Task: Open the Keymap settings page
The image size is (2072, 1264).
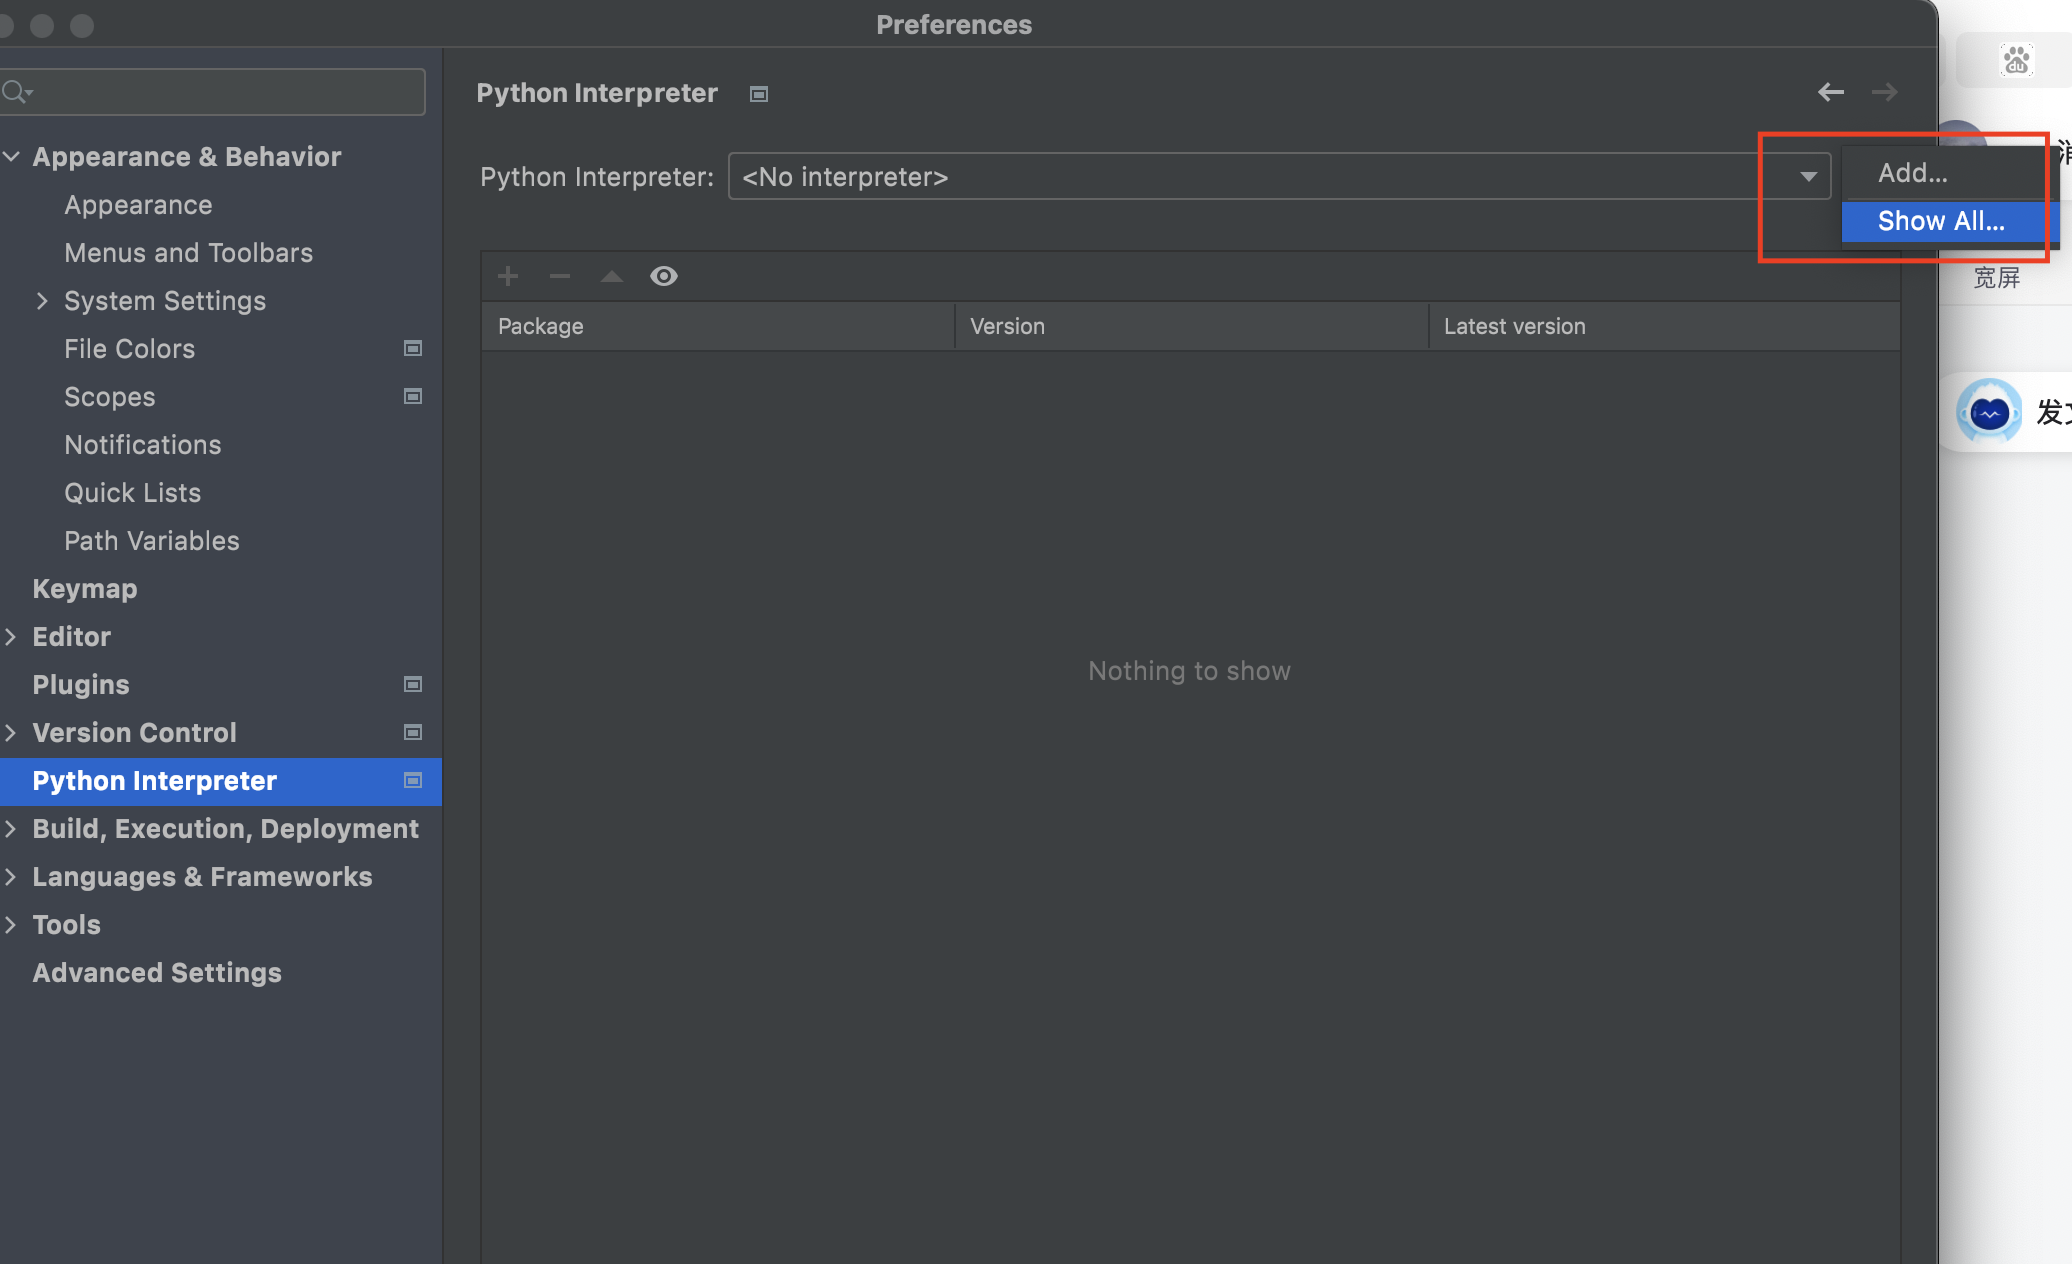Action: 84,588
